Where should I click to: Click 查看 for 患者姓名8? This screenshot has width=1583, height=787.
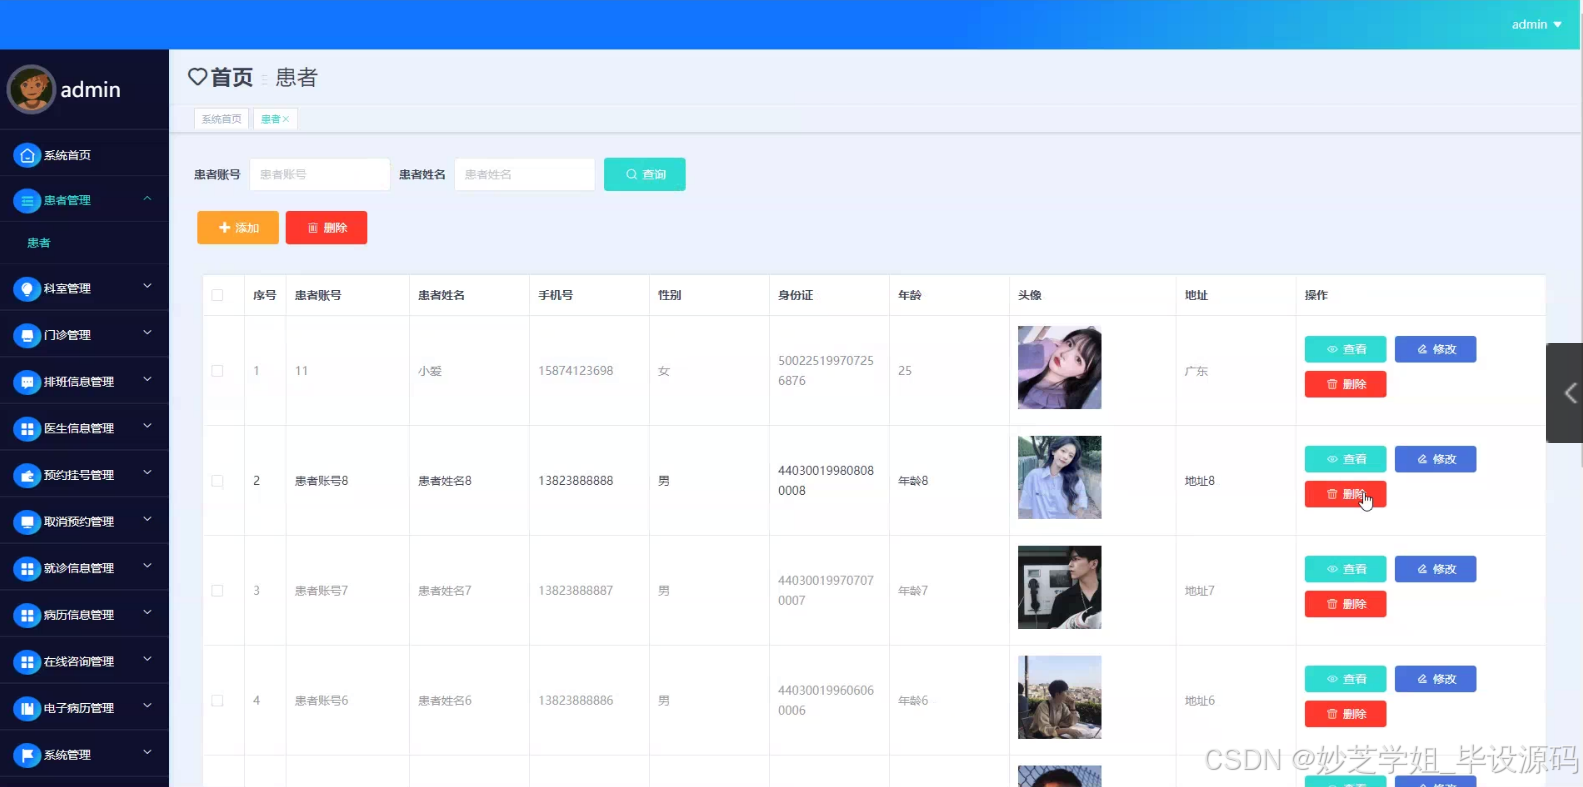point(1345,459)
